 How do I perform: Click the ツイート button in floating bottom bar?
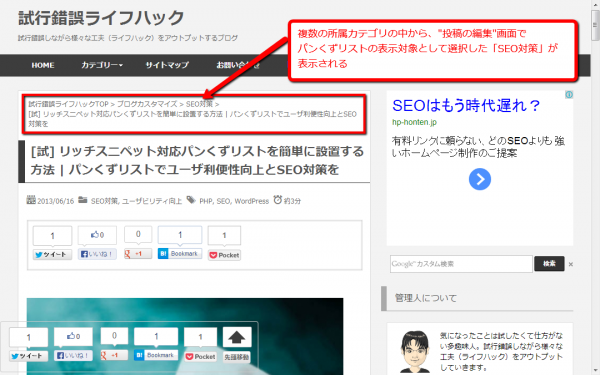pyautogui.click(x=29, y=356)
